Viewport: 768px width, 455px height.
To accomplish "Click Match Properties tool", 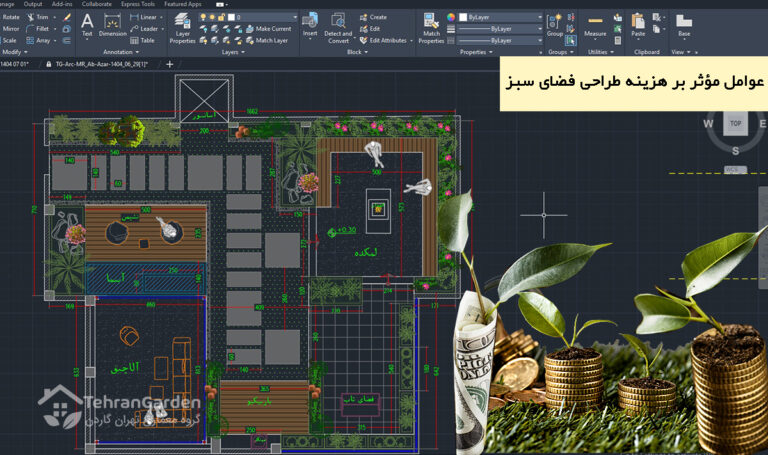I will (x=431, y=29).
